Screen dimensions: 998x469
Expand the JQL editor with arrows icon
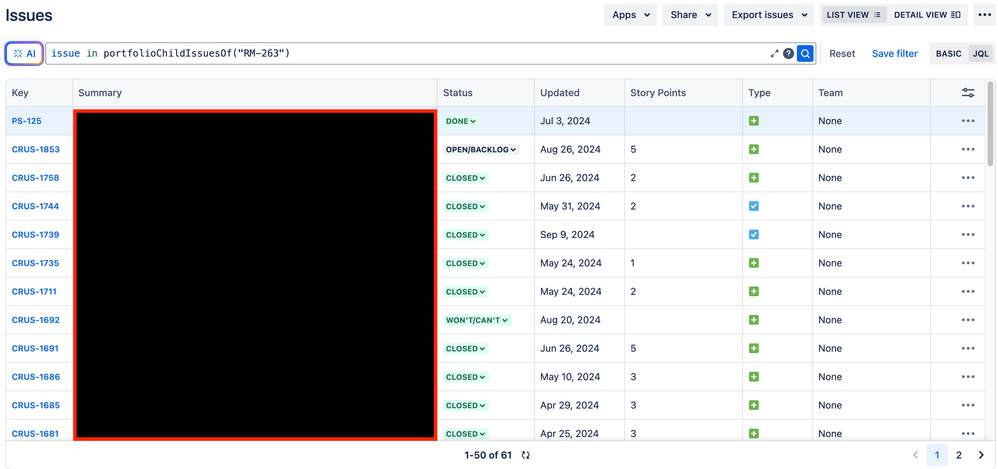775,53
